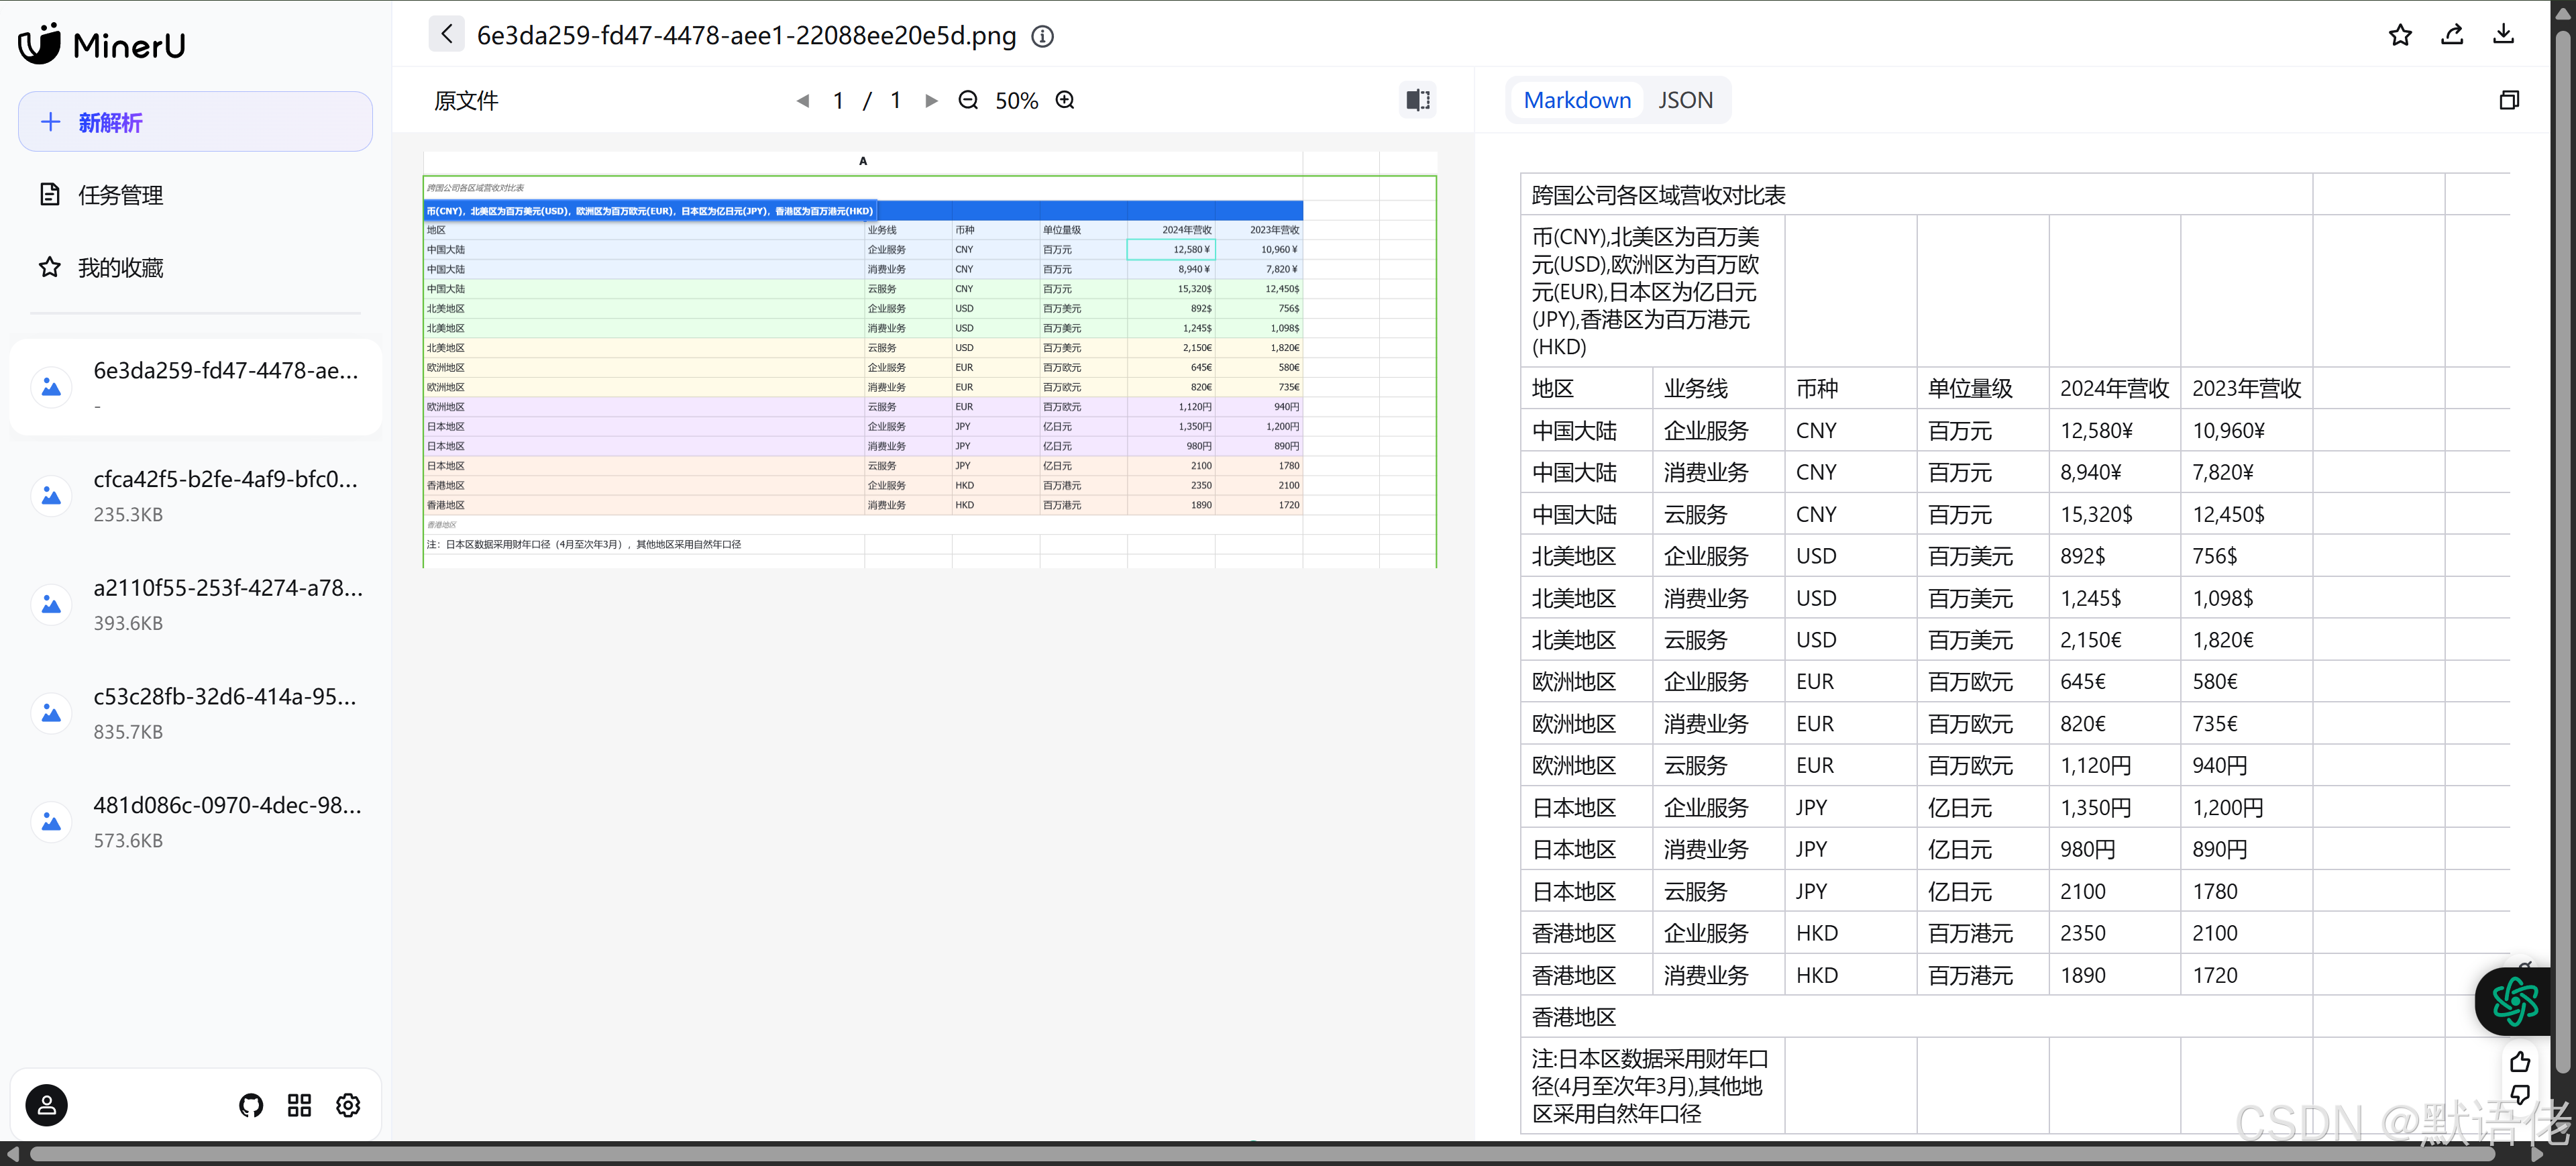Open the user account avatar

[46, 1105]
